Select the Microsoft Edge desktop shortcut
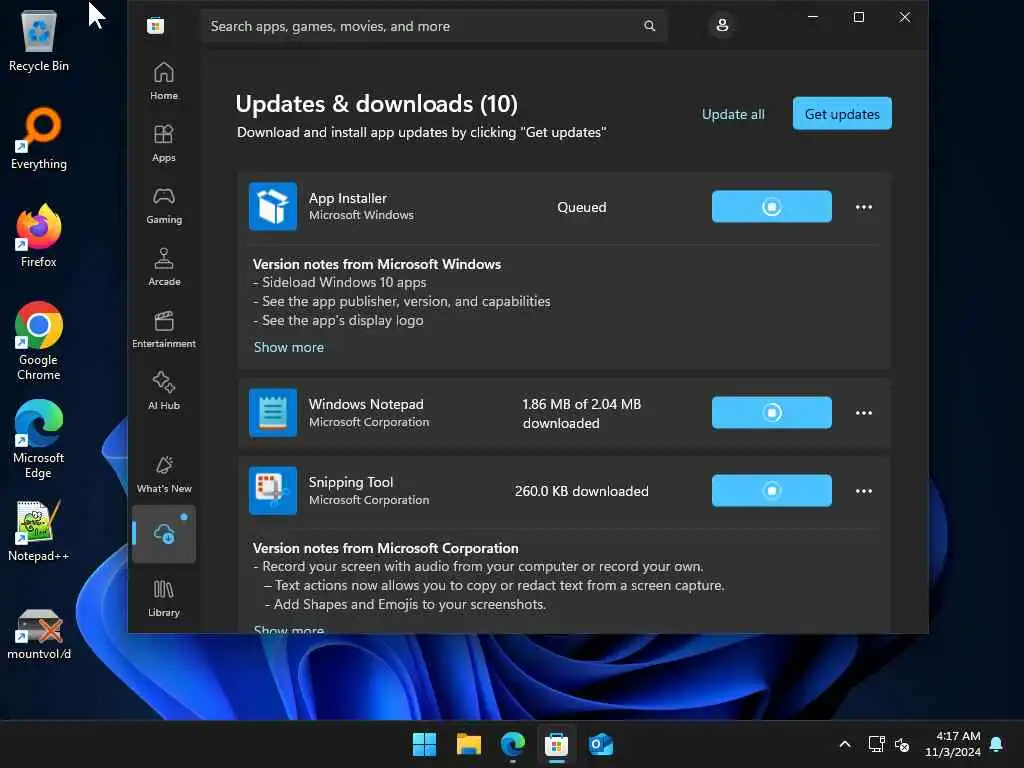 tap(39, 439)
